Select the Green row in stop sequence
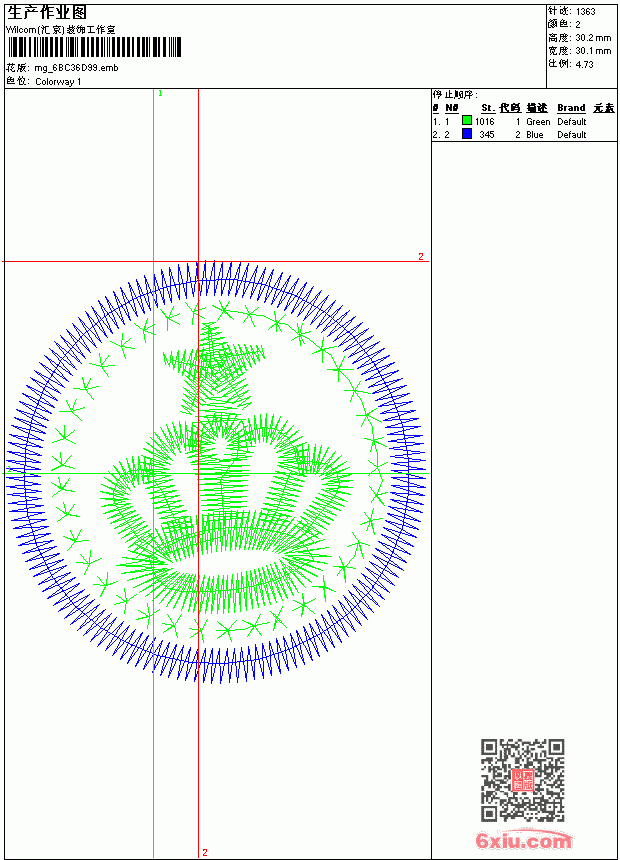 (524, 121)
